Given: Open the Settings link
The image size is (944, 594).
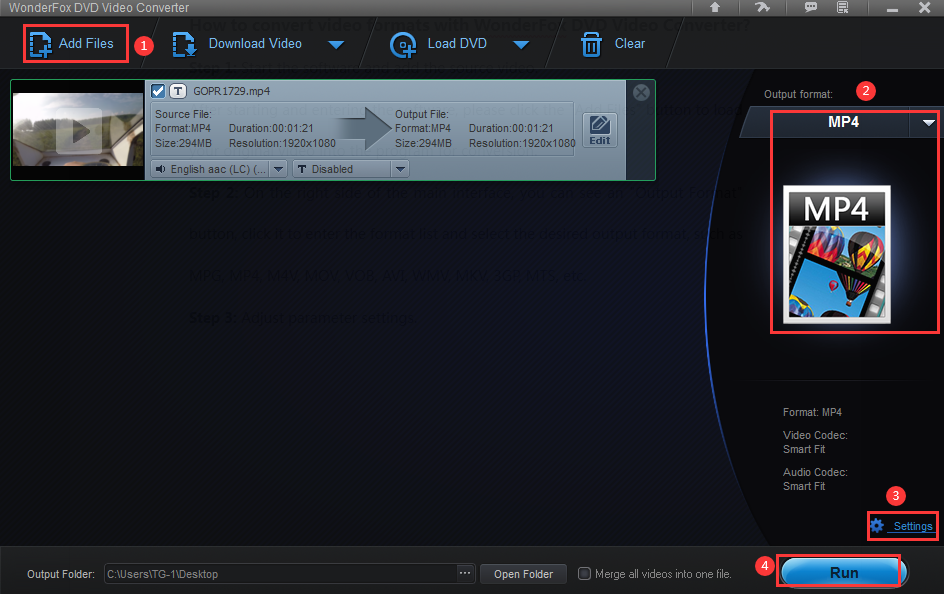Looking at the screenshot, I should [913, 526].
